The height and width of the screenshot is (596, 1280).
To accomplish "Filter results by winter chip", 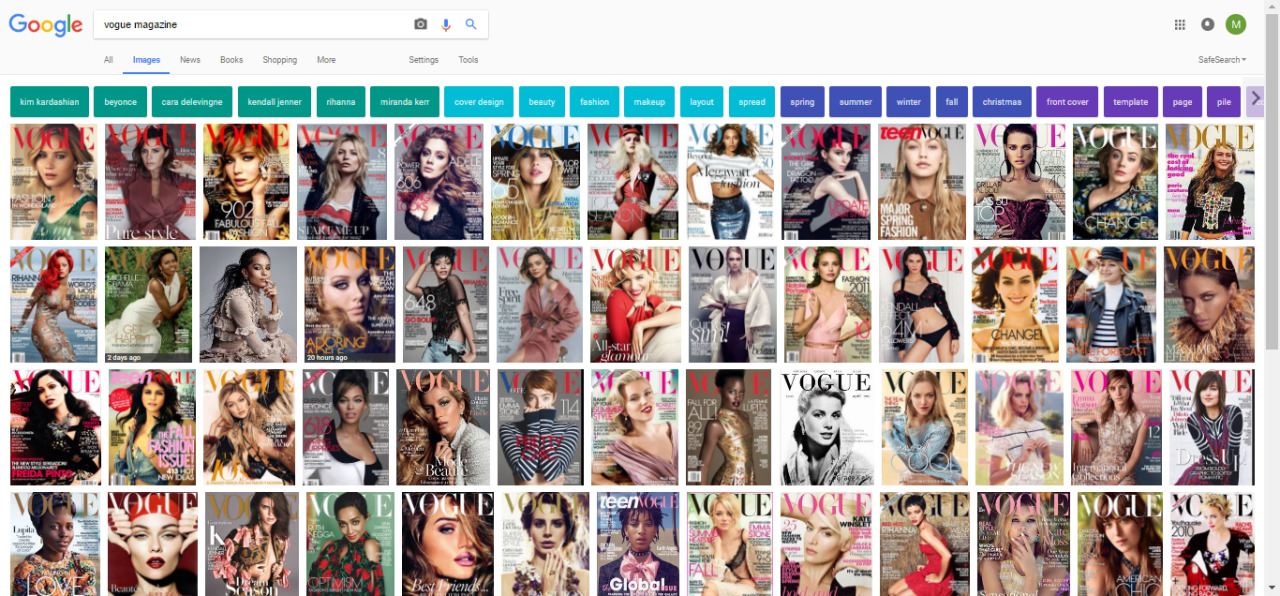I will (909, 102).
